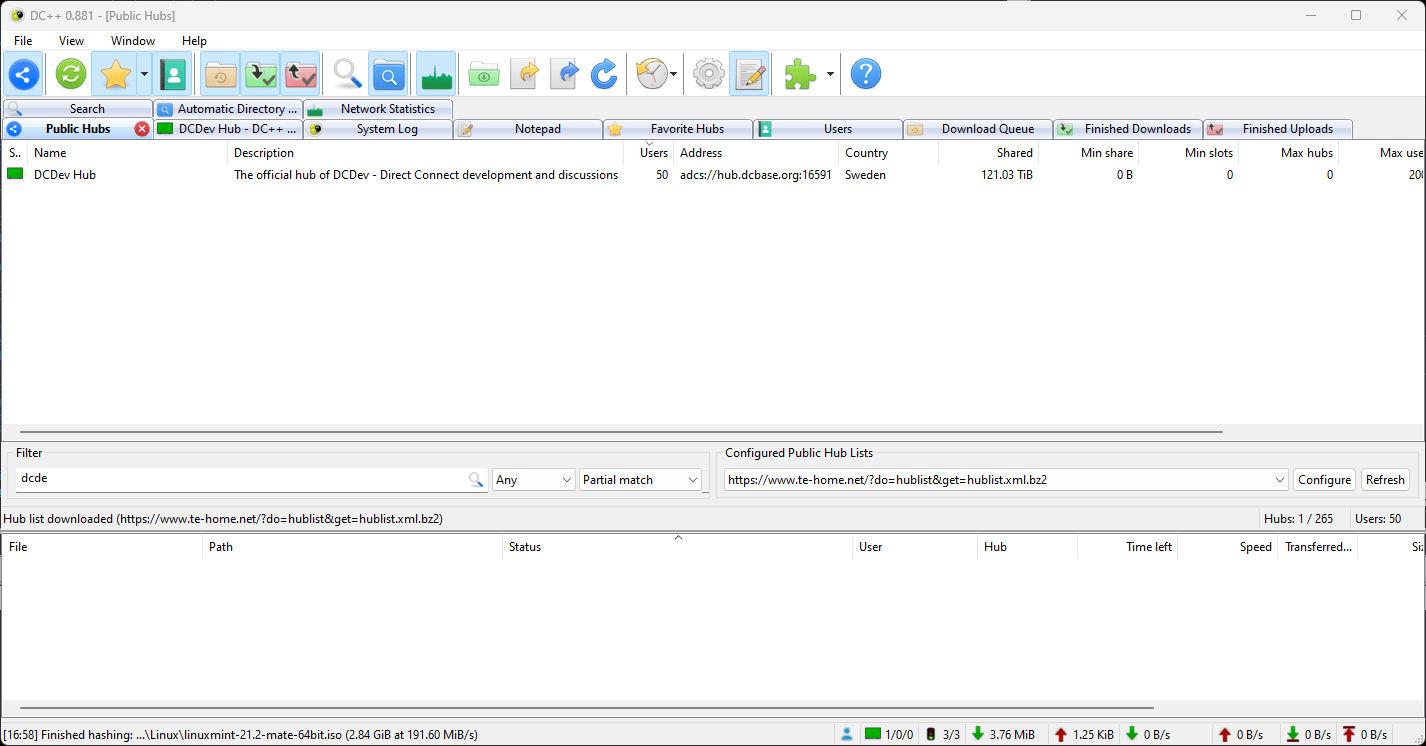Click traffic light slots 3/3 status entry
Viewport: 1426px width, 746px height.
point(942,734)
